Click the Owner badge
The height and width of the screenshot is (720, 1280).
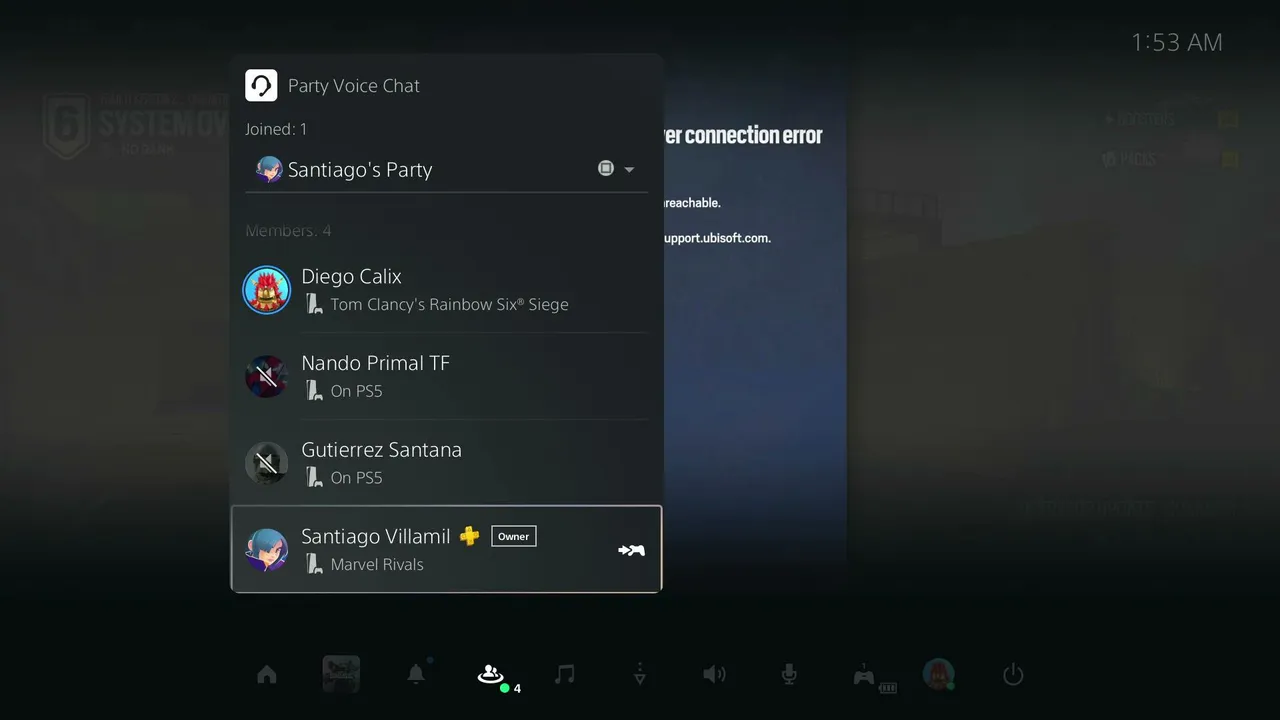click(x=514, y=536)
